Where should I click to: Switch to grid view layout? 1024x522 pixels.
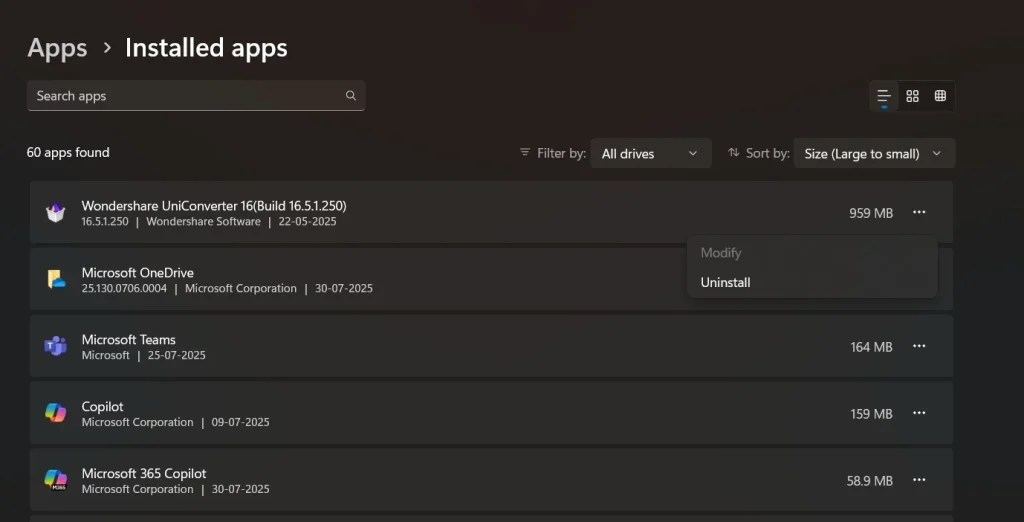912,96
